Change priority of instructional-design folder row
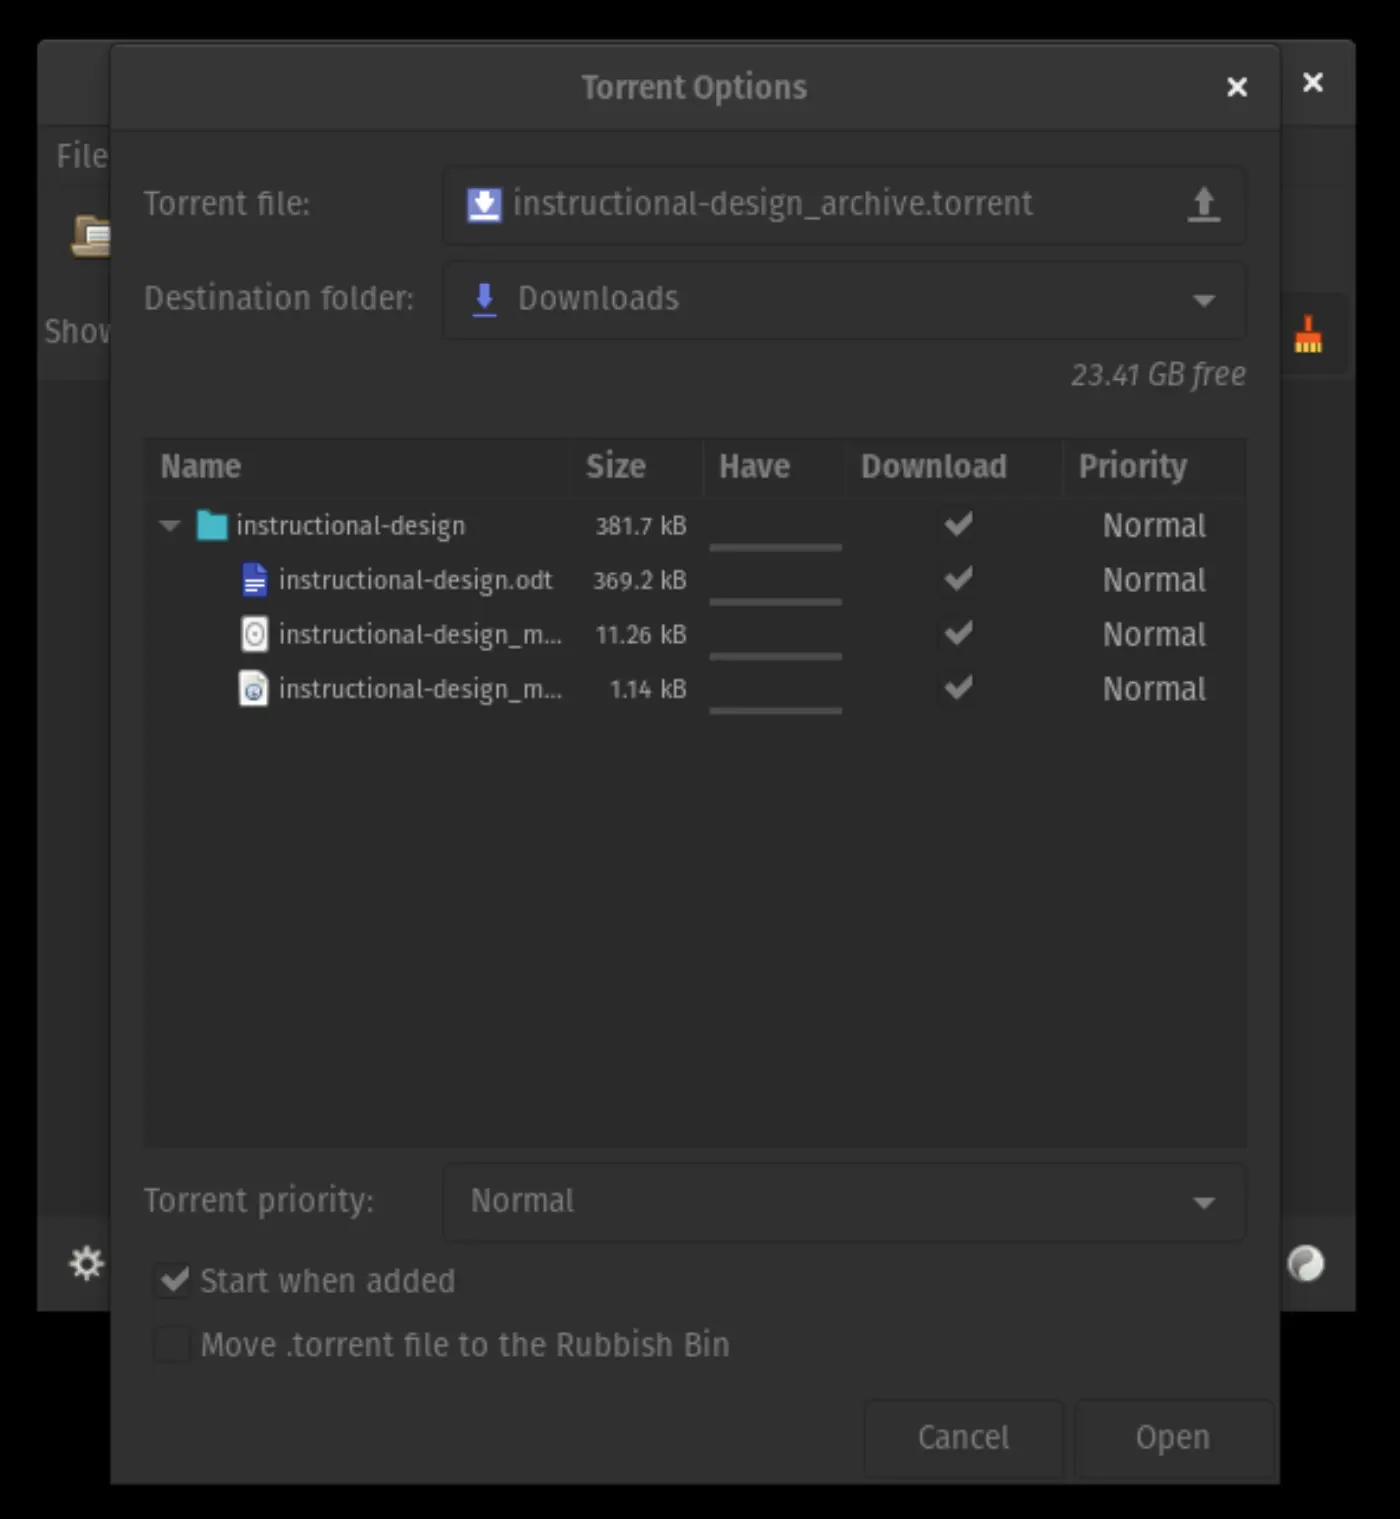Viewport: 1400px width, 1519px height. coord(1154,526)
